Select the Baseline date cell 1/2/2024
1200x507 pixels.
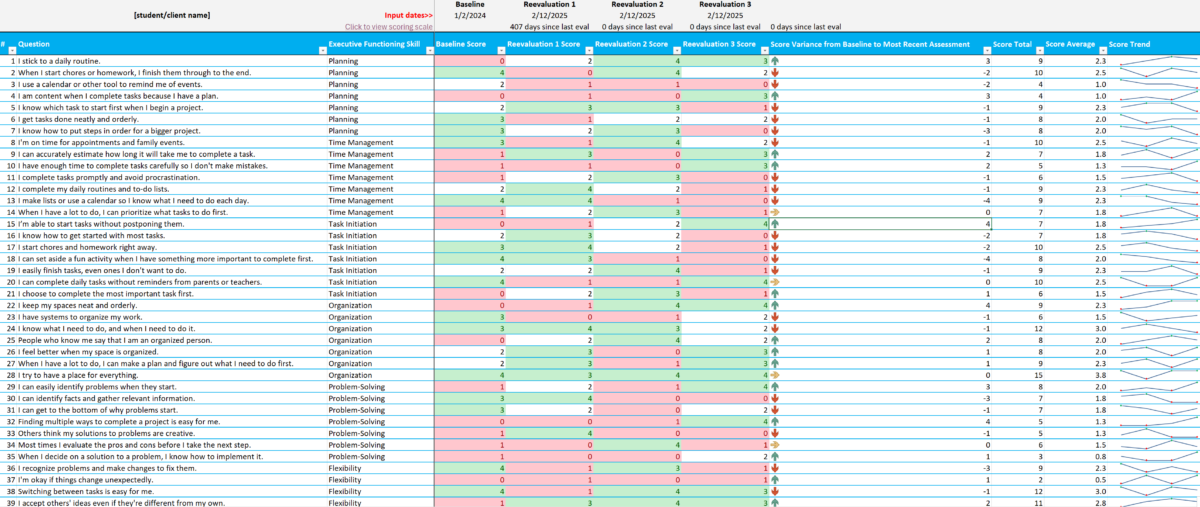point(470,16)
